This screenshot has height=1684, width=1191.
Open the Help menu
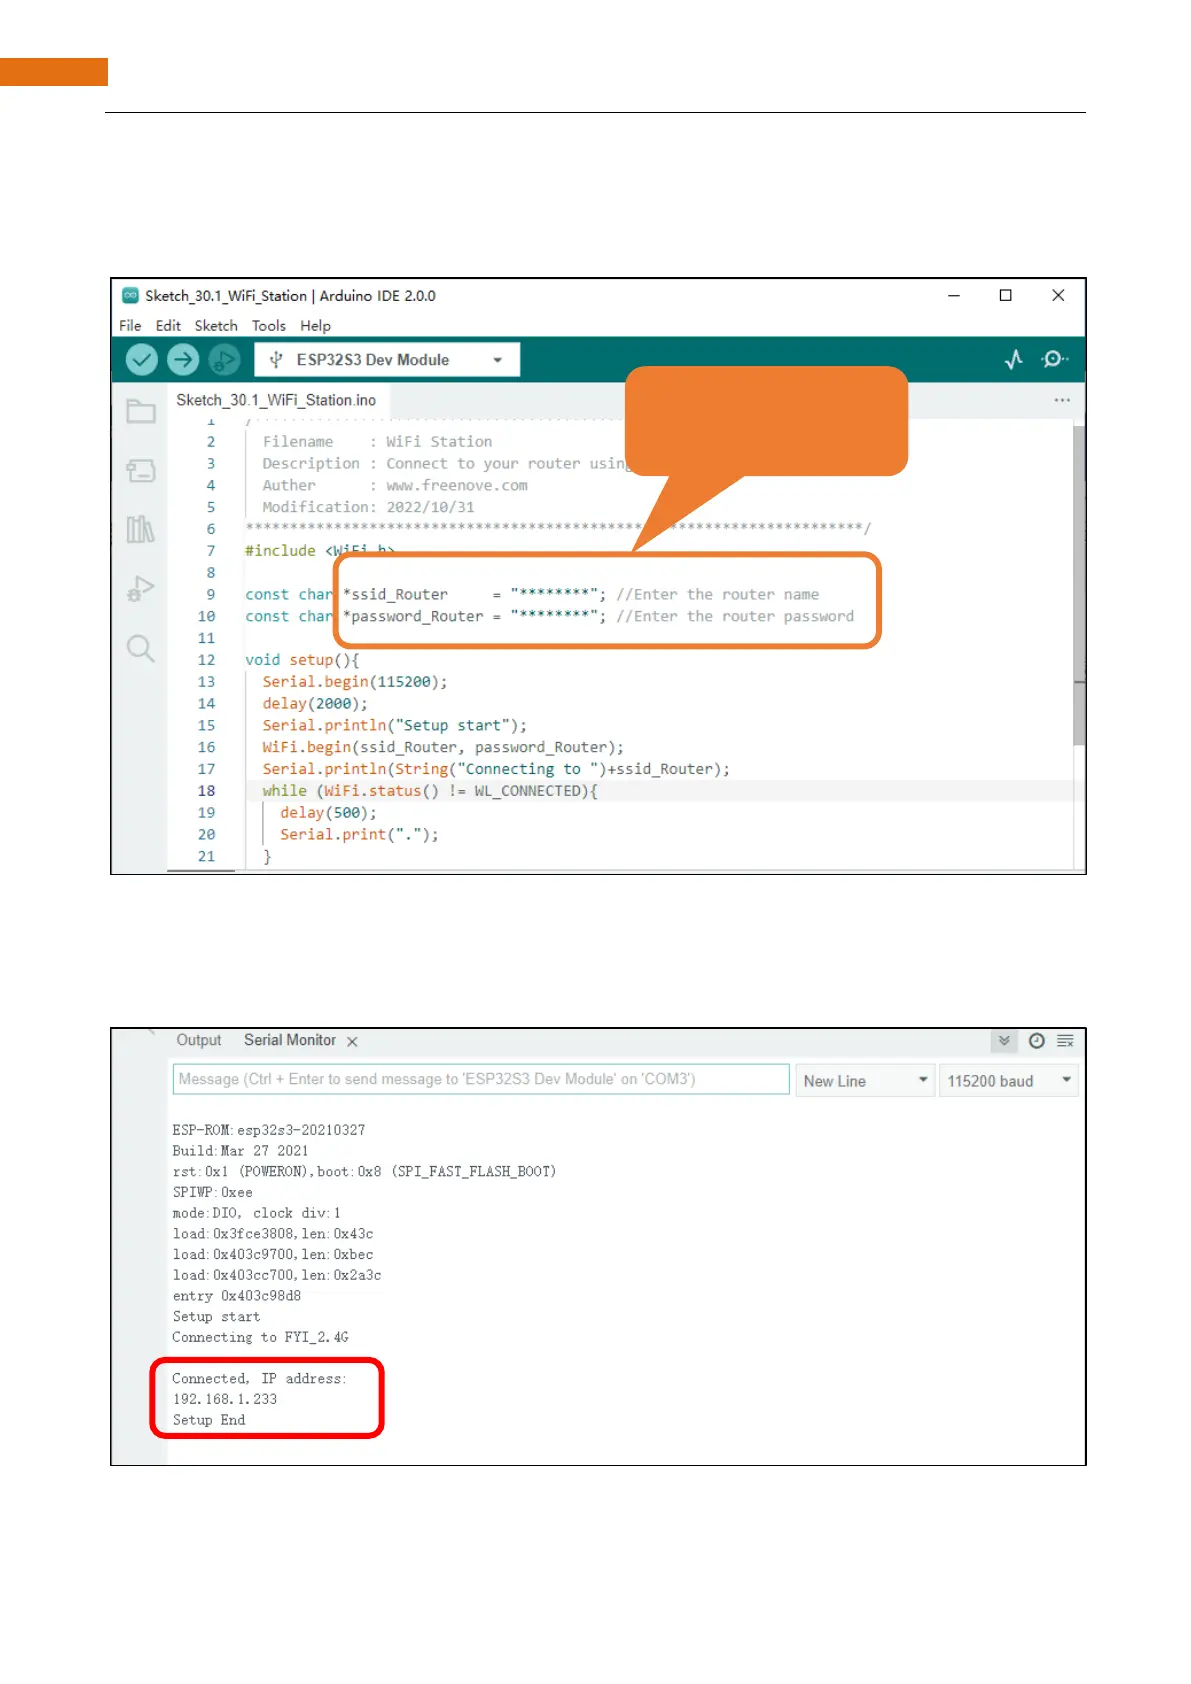tap(315, 326)
